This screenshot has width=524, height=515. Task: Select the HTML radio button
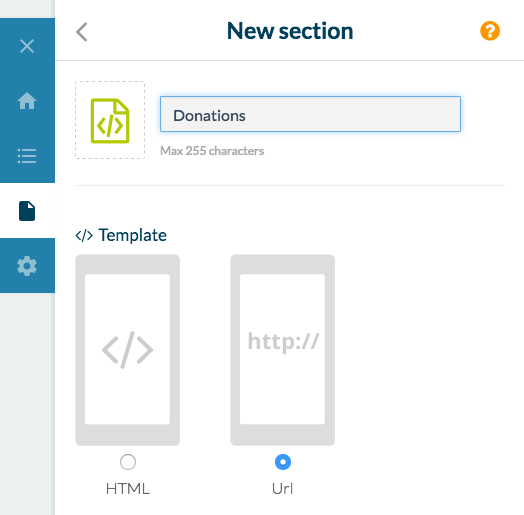[128, 462]
